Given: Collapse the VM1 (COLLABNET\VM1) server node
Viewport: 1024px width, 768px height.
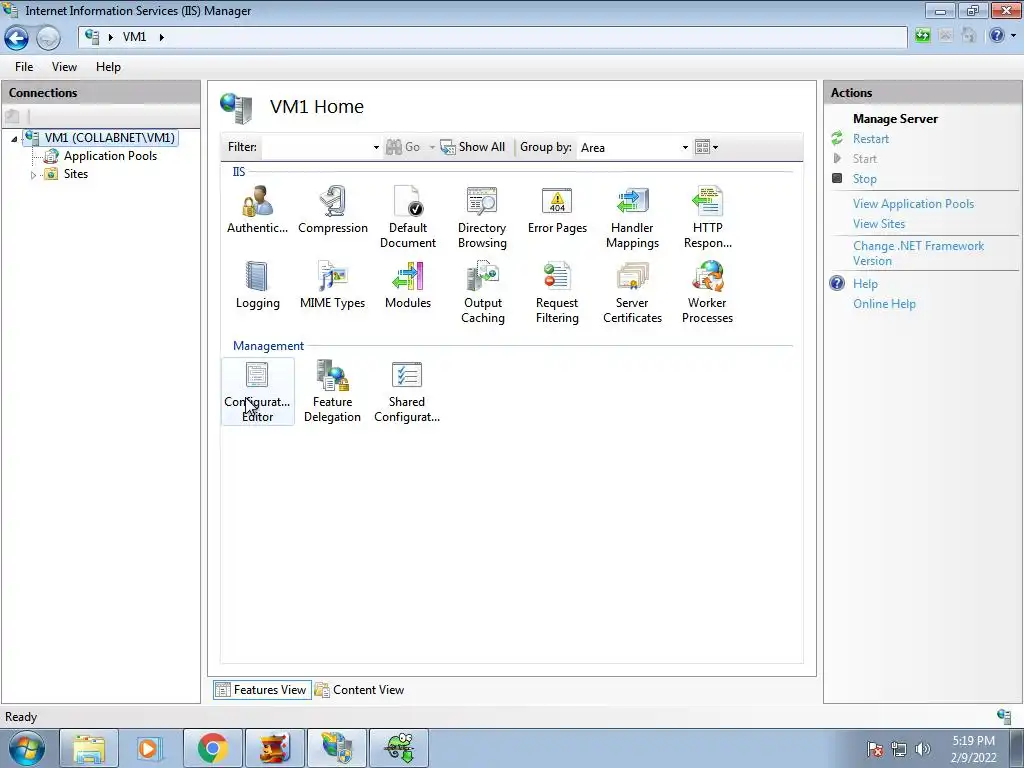Looking at the screenshot, I should coord(14,138).
